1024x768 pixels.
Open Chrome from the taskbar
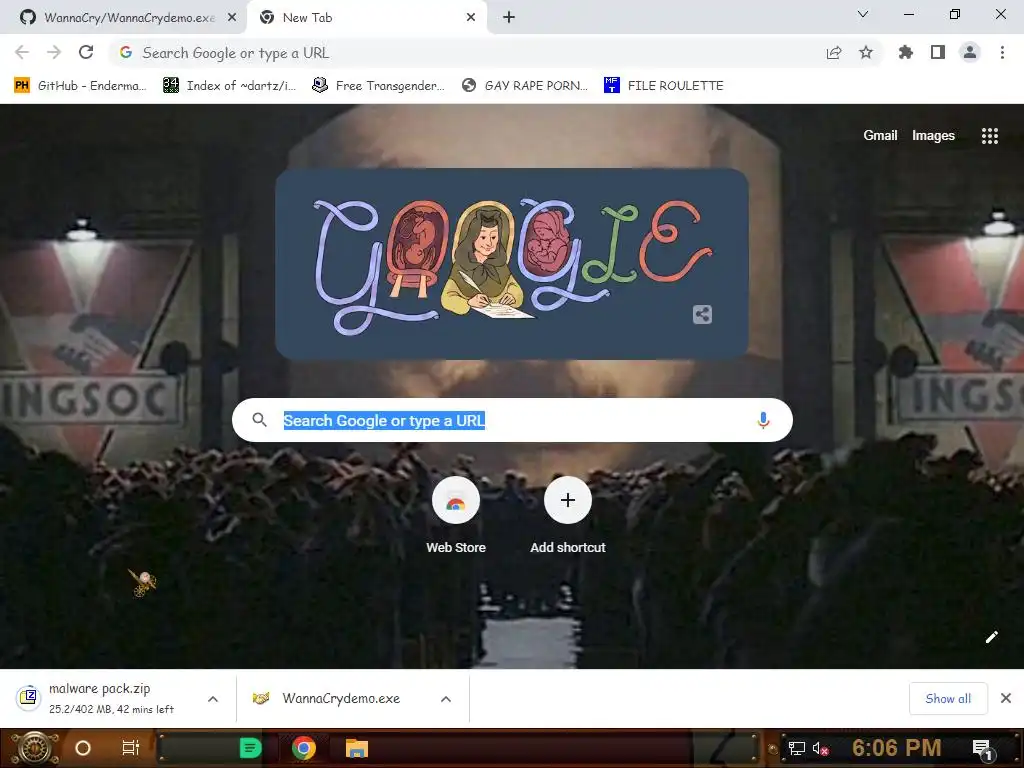[x=304, y=748]
